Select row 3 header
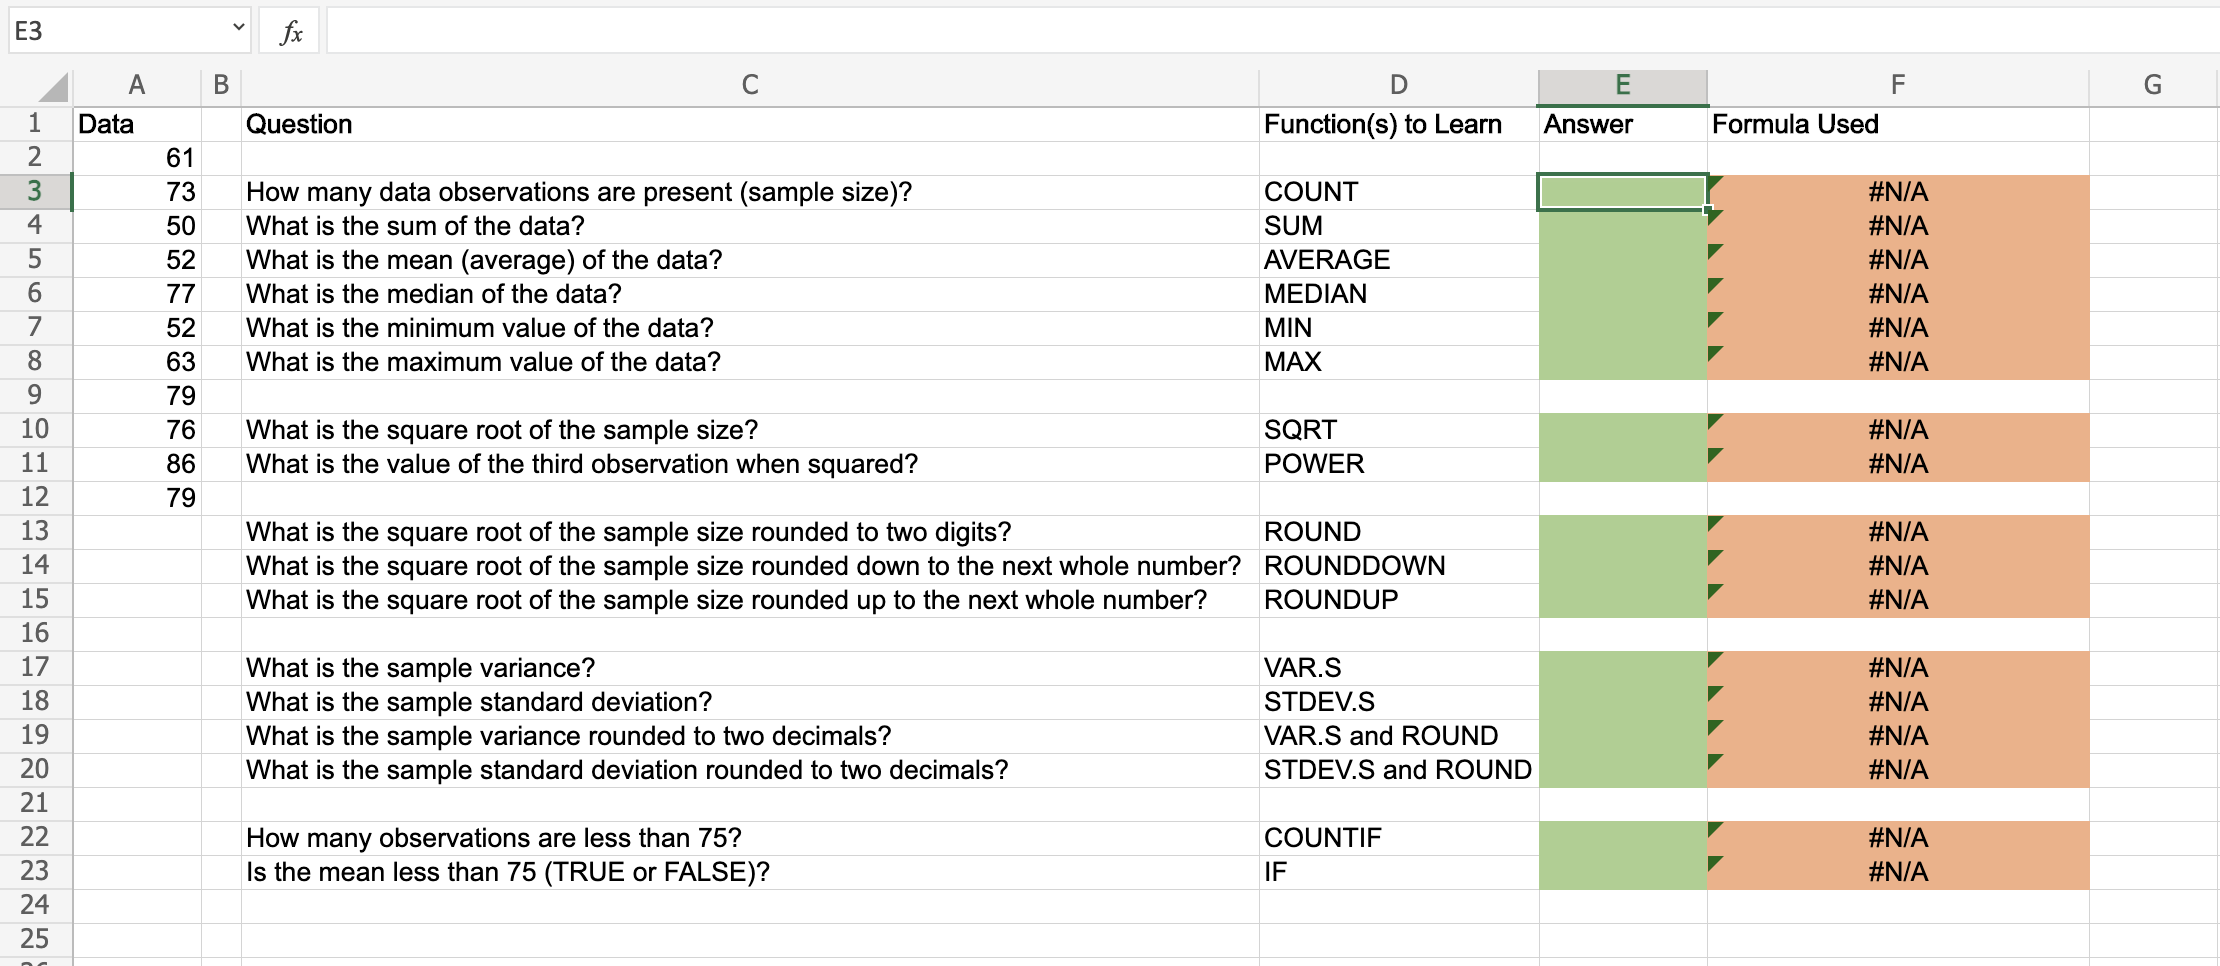The image size is (2220, 966). tap(35, 191)
